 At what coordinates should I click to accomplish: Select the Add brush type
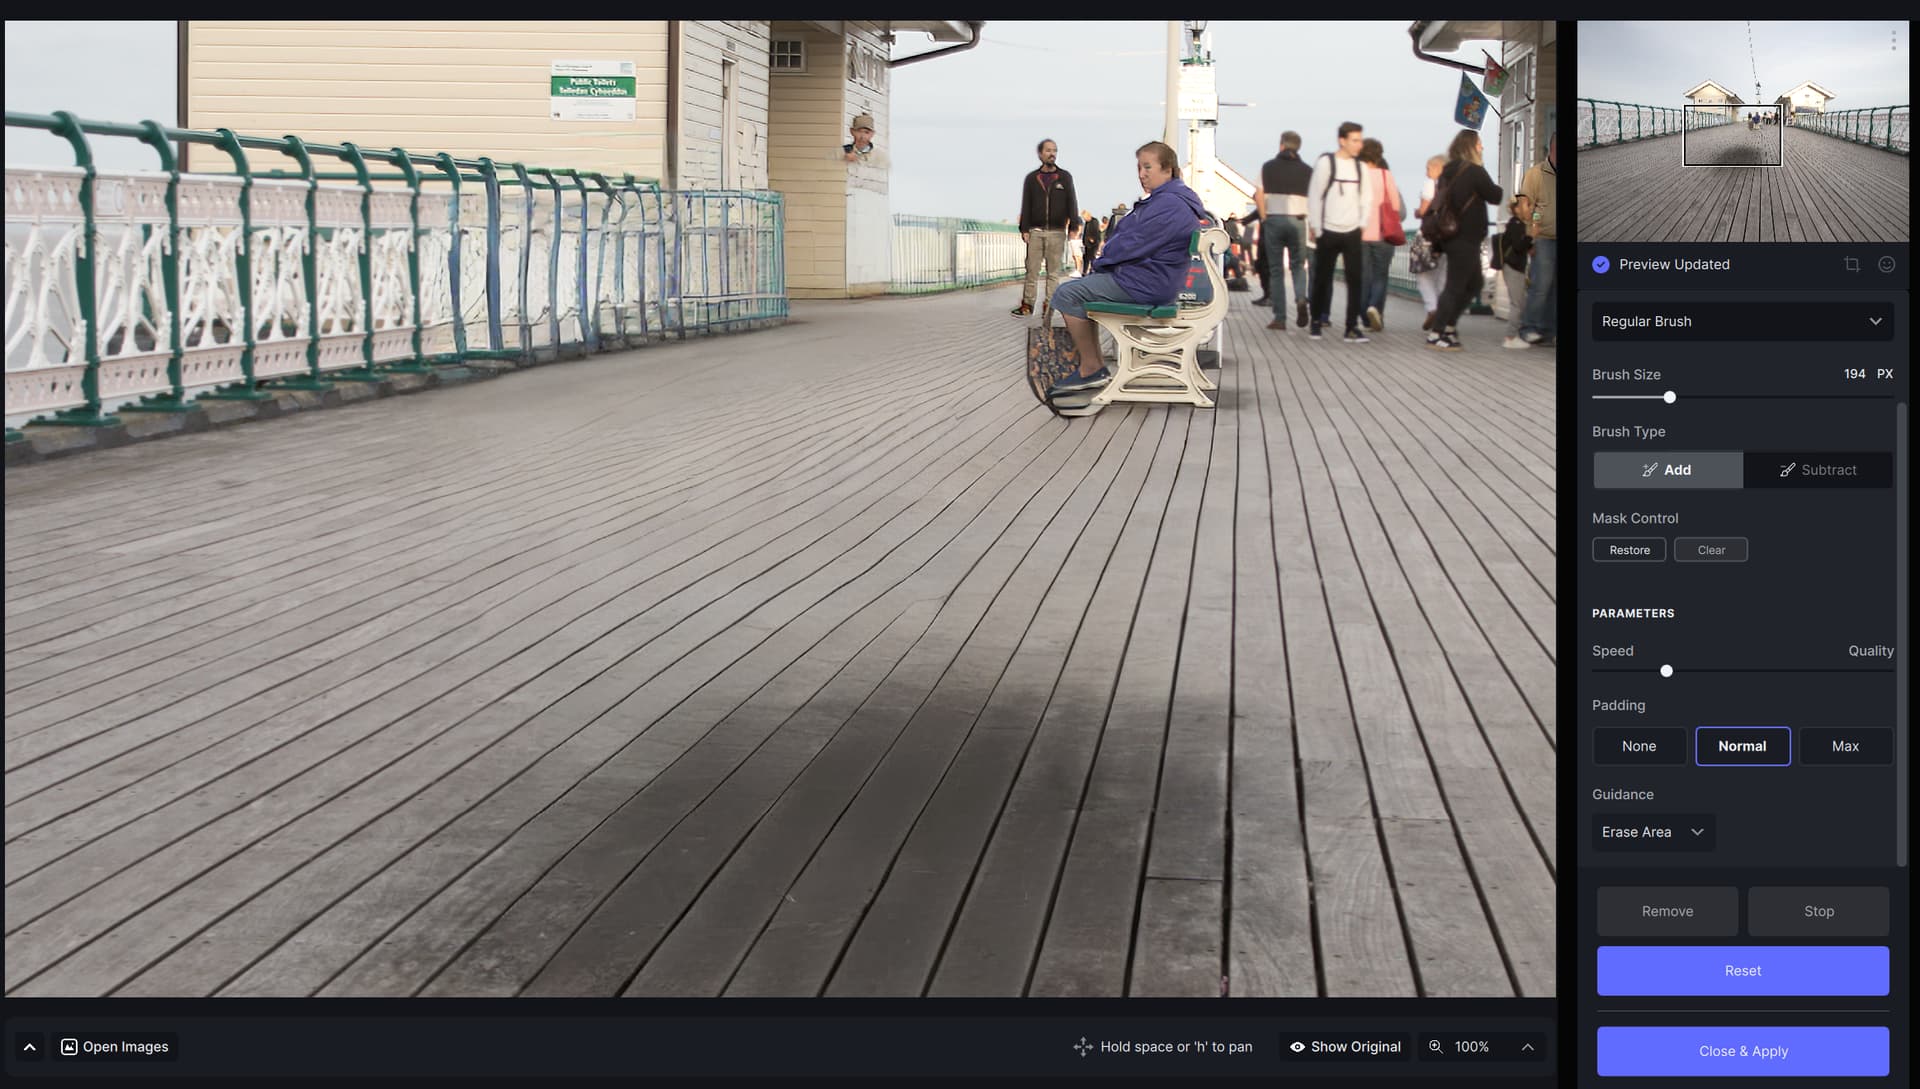[1667, 470]
